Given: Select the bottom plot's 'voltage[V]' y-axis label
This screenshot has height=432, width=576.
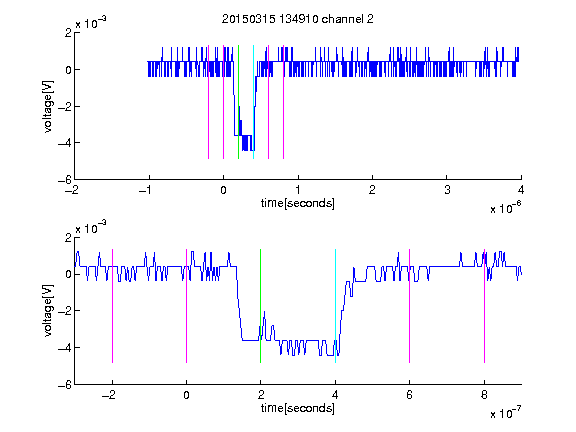Looking at the screenshot, I should [x=48, y=310].
